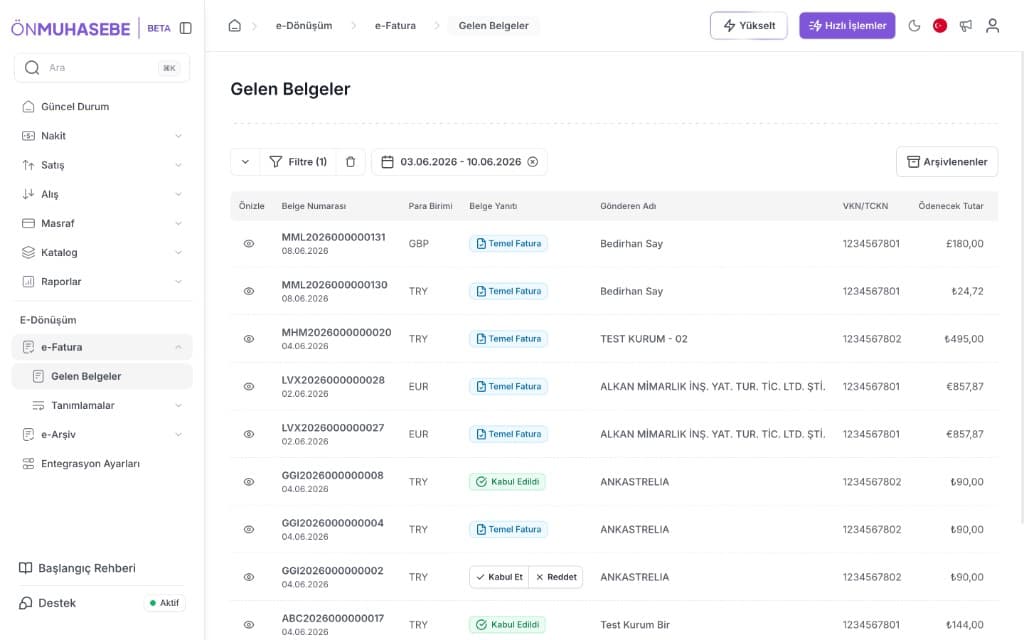Image resolution: width=1024 pixels, height=640 pixels.
Task: Select Gelen Belgeler in sidebar
Action: pyautogui.click(x=102, y=376)
